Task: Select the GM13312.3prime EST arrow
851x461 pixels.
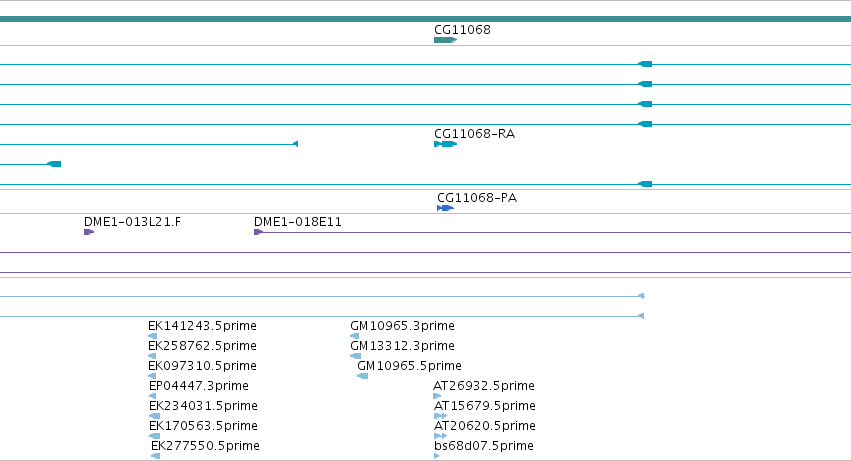Action: point(355,356)
